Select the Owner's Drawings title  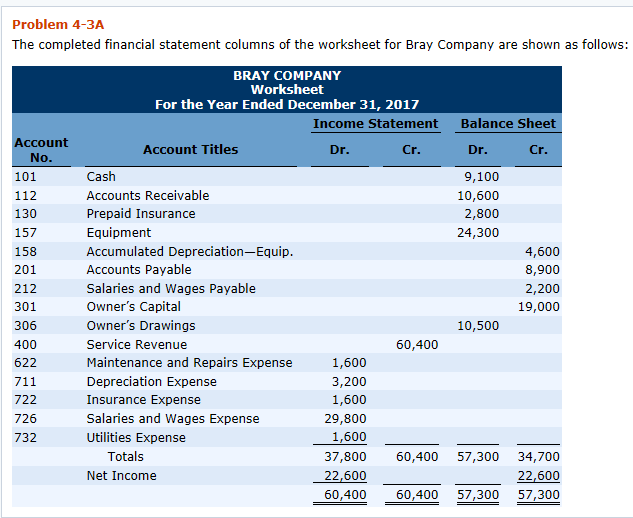pyautogui.click(x=141, y=326)
